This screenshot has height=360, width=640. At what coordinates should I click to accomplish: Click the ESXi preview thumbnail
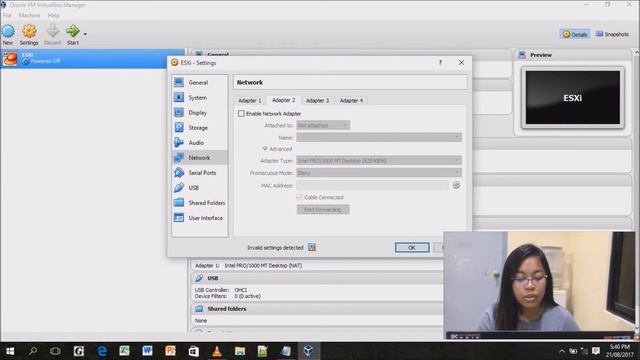[573, 98]
